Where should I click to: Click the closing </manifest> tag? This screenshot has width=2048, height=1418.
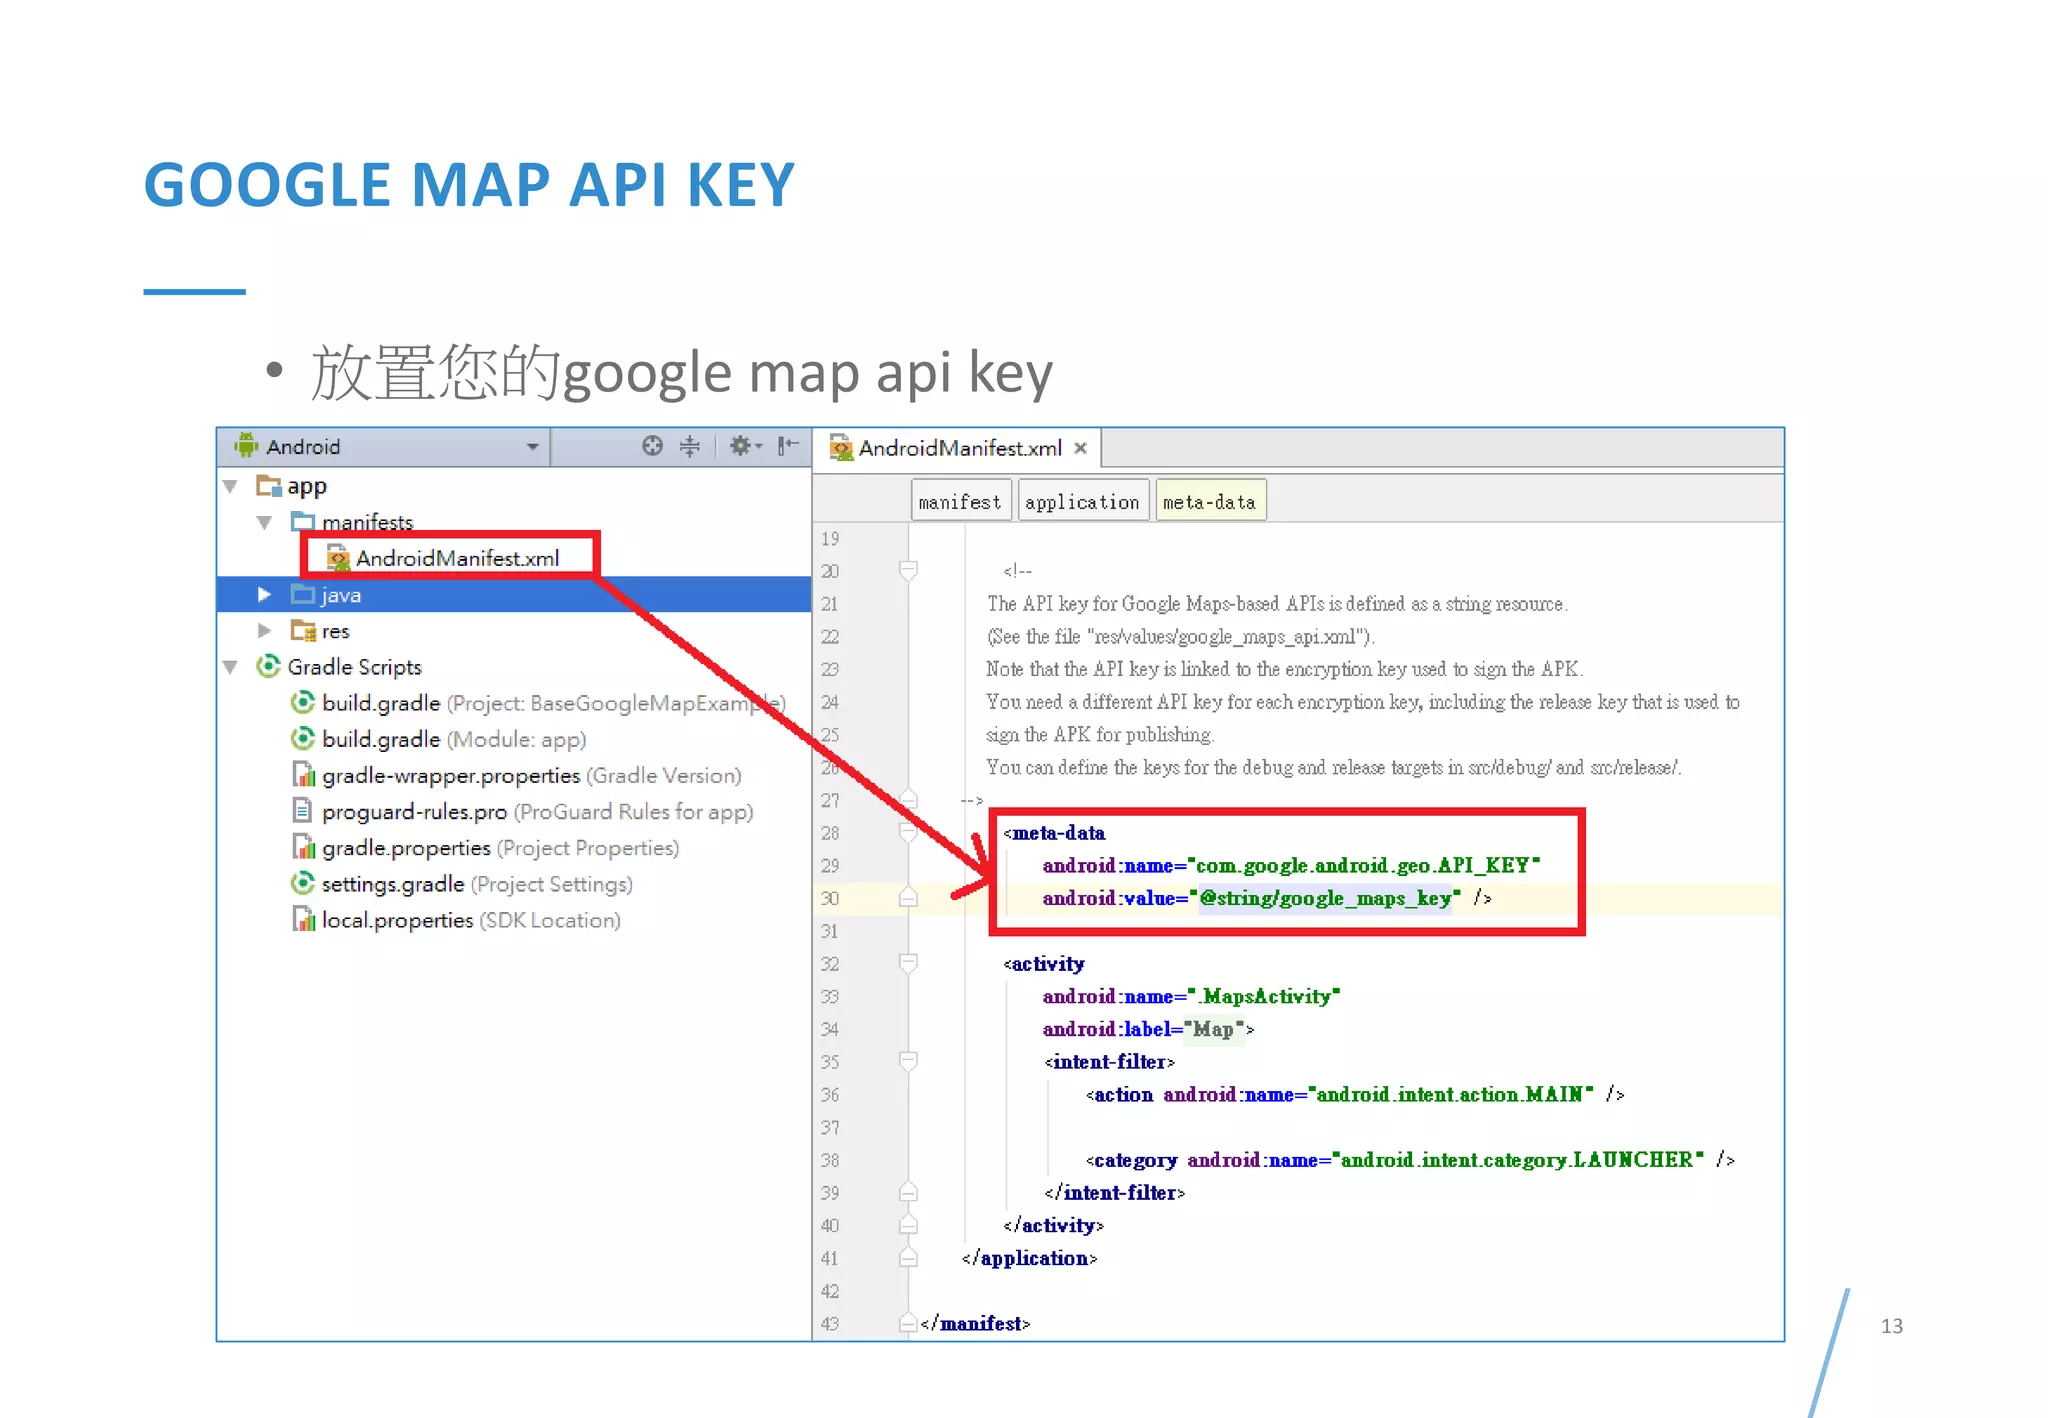pyautogui.click(x=975, y=1323)
